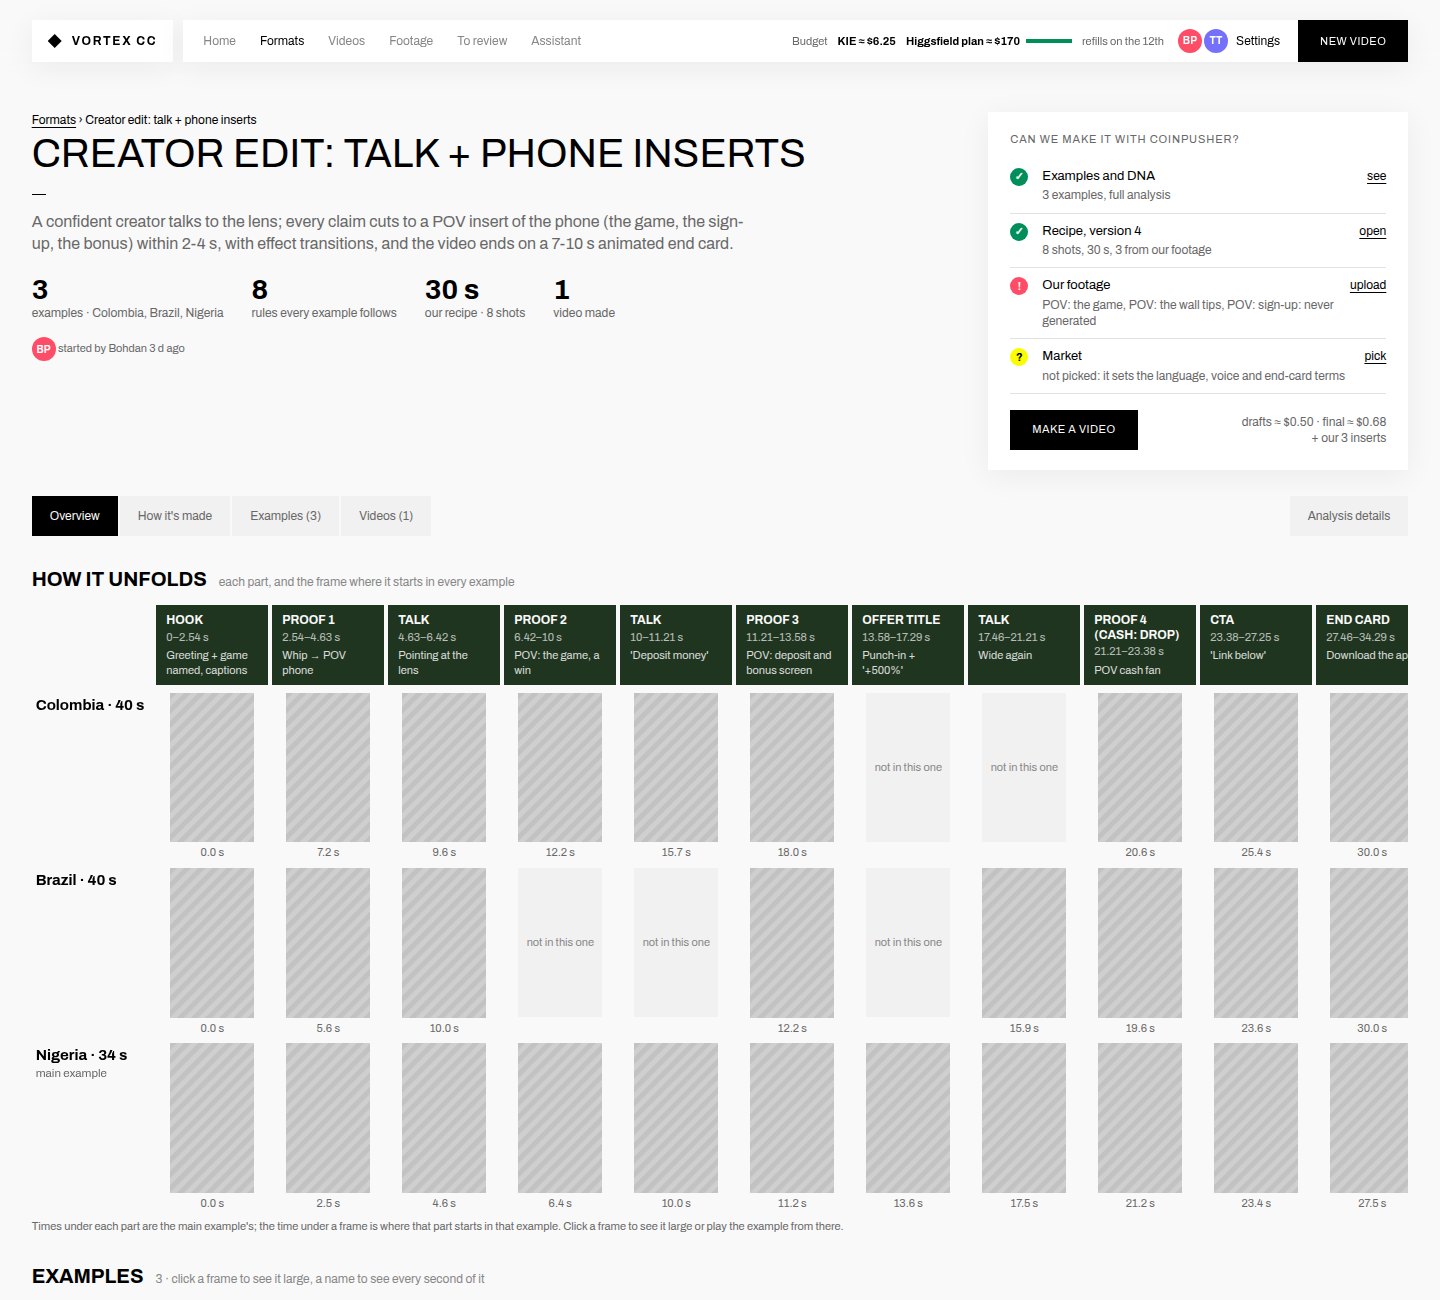Click the Colombia · 40 s example name

(90, 705)
